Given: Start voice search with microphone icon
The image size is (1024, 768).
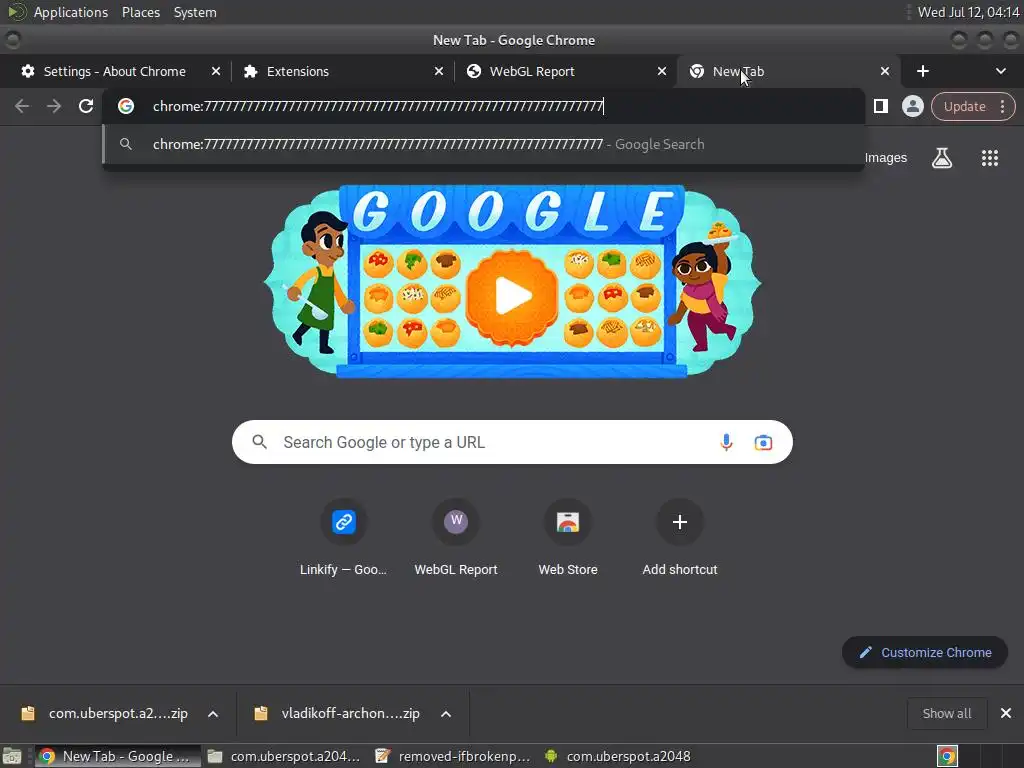Looking at the screenshot, I should click(726, 442).
